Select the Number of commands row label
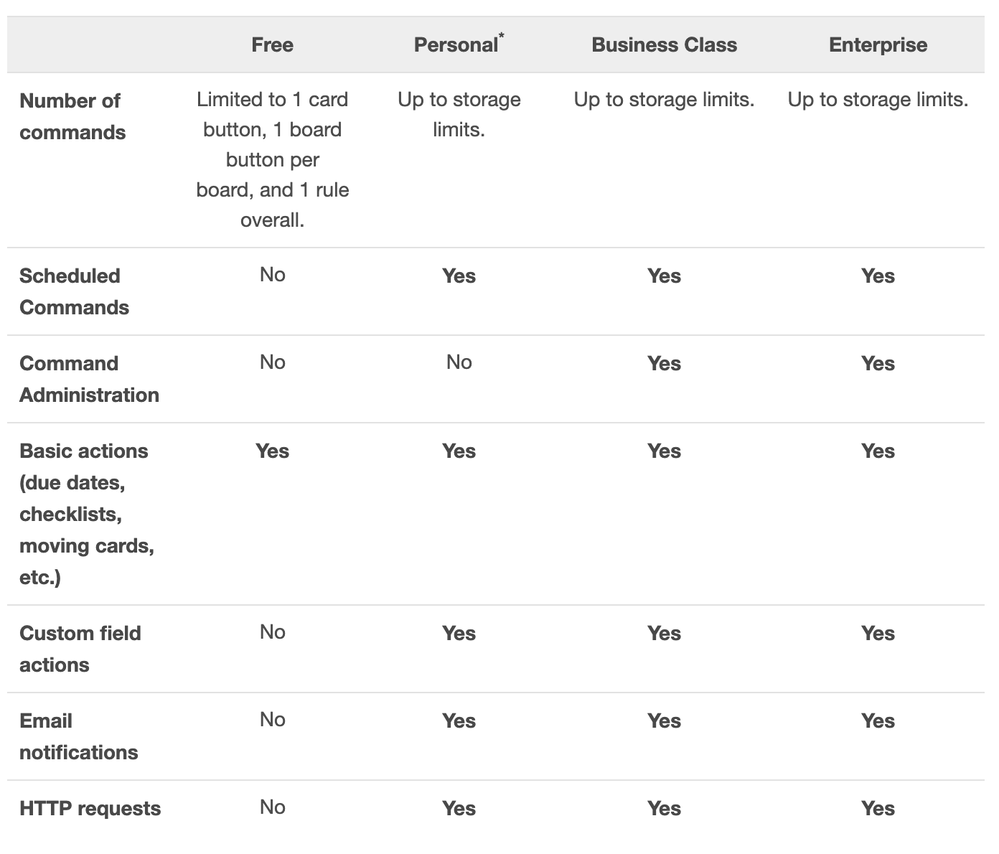Image resolution: width=999 pixels, height=854 pixels. pos(72,117)
